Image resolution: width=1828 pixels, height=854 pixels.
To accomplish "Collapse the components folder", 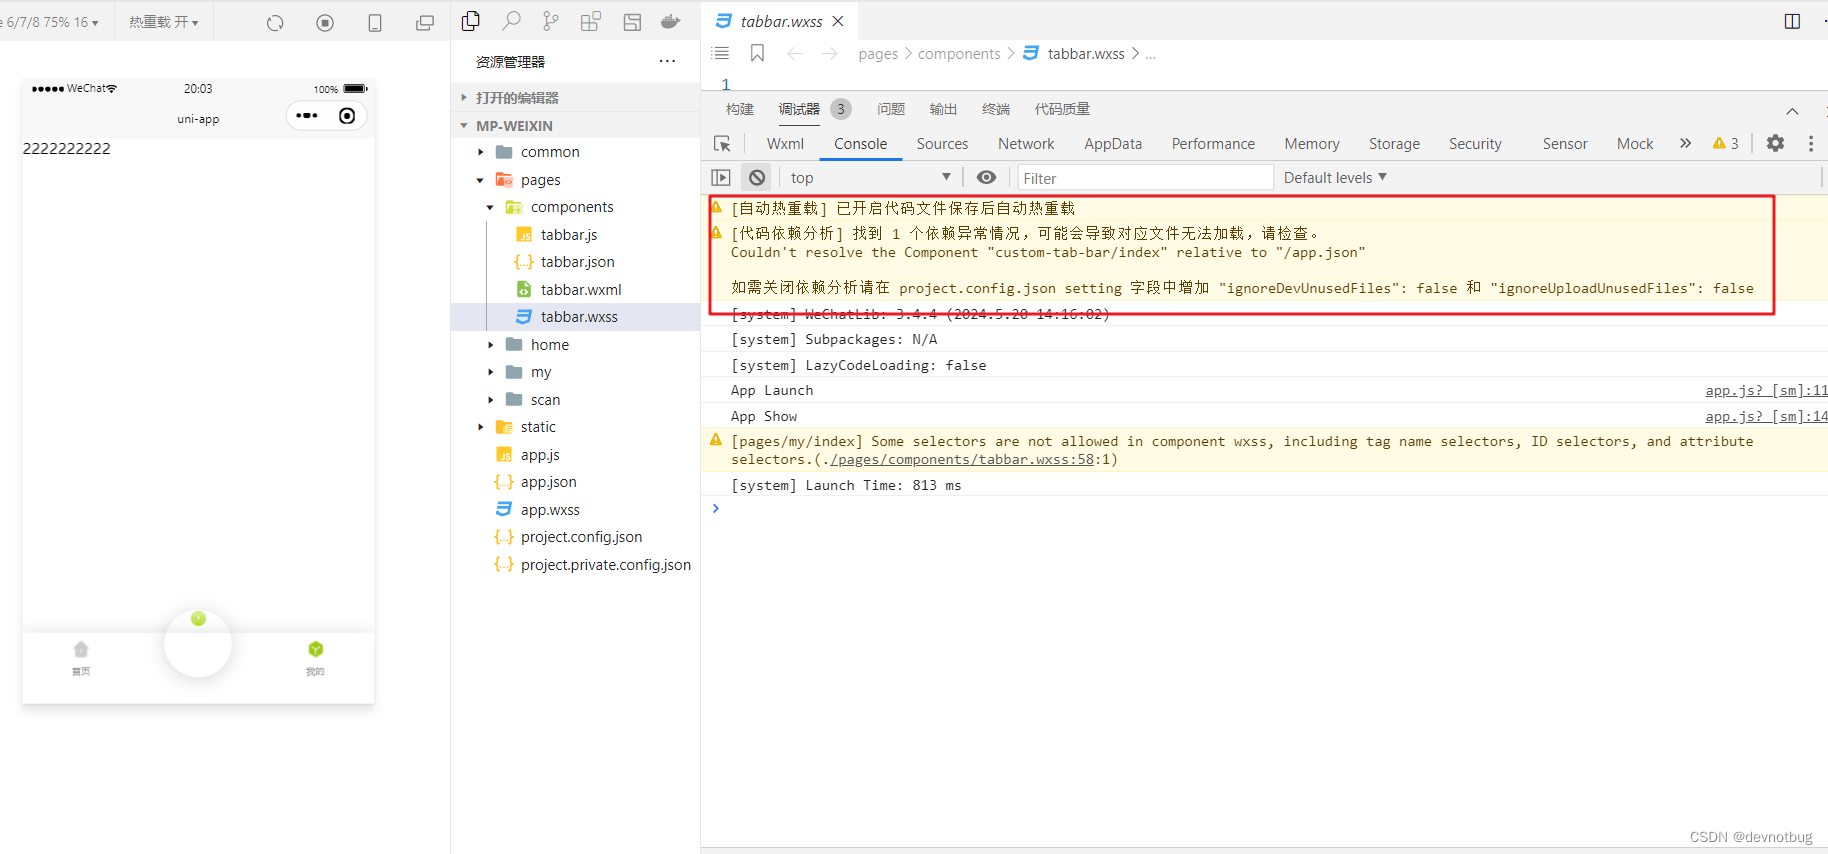I will 490,207.
